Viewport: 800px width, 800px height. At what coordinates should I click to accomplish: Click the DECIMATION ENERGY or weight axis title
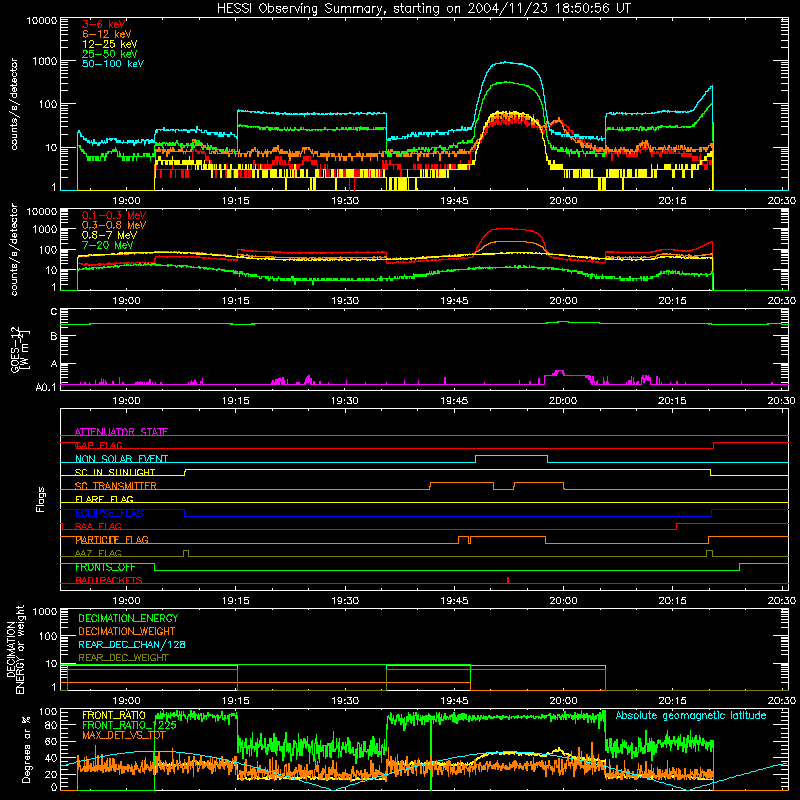(15, 649)
